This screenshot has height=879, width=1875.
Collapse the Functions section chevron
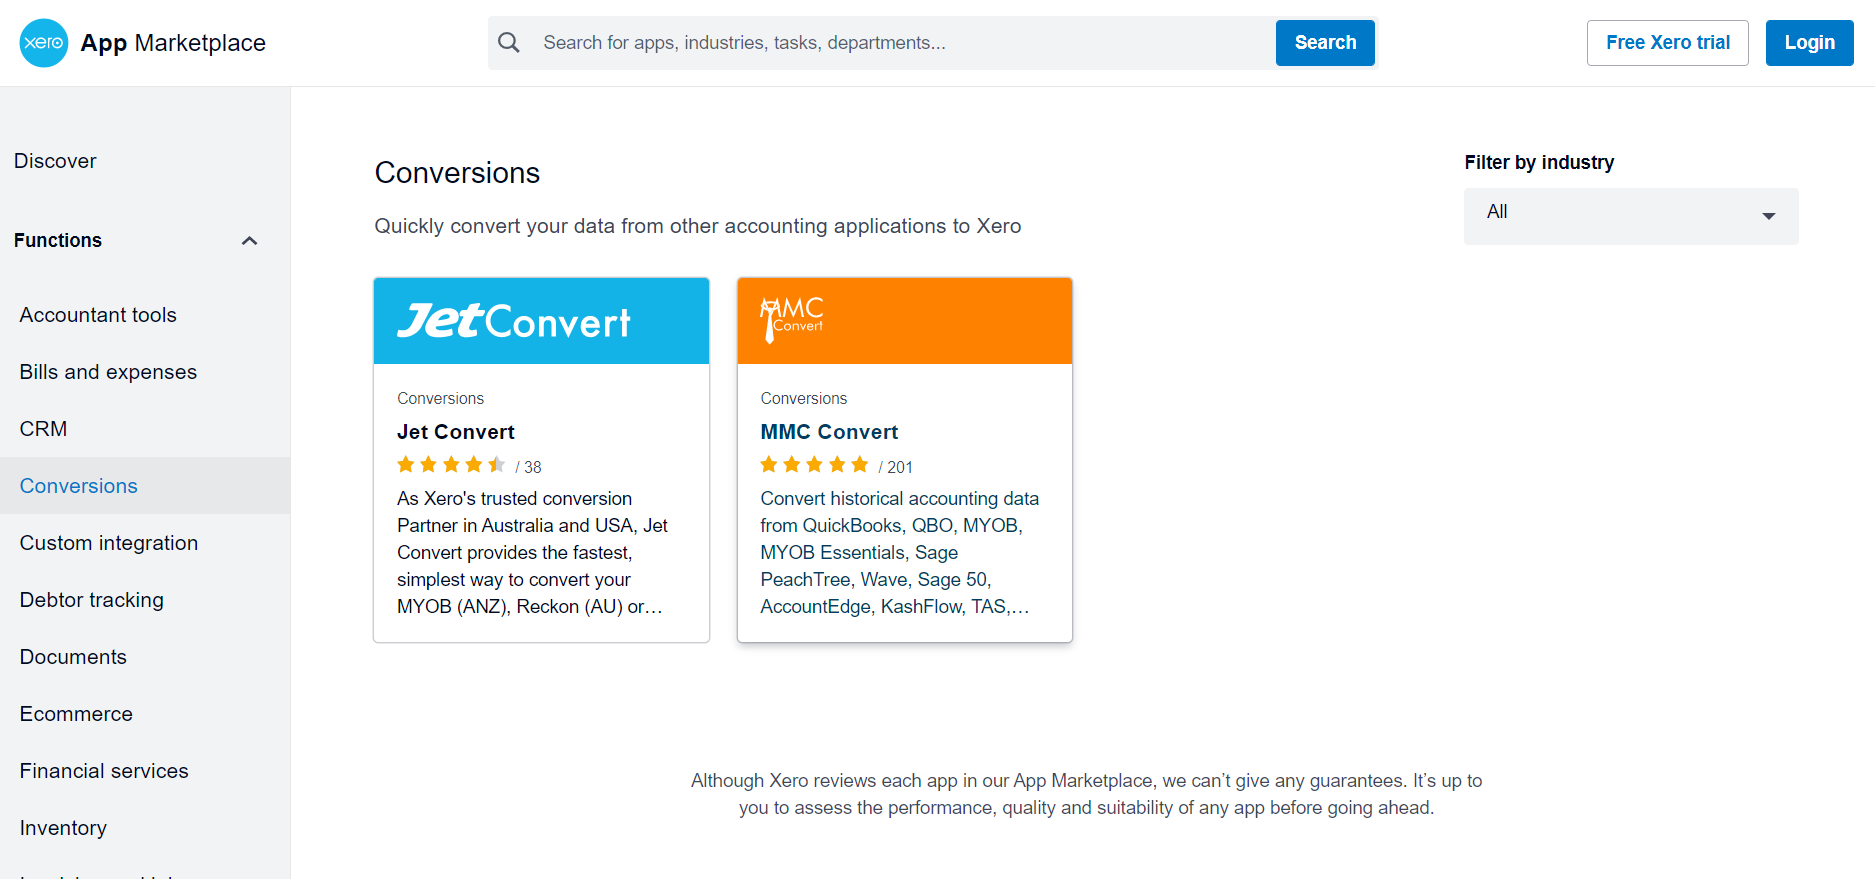click(x=250, y=241)
